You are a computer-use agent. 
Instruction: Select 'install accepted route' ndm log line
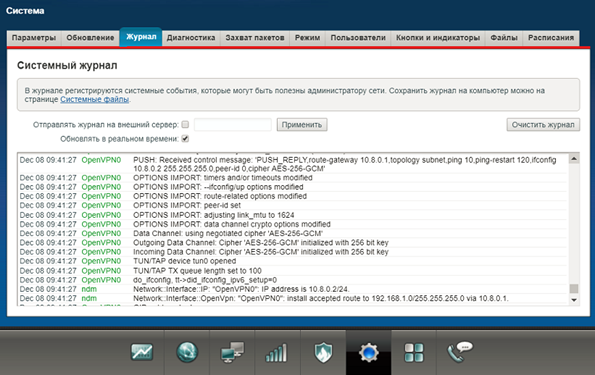pos(292,298)
